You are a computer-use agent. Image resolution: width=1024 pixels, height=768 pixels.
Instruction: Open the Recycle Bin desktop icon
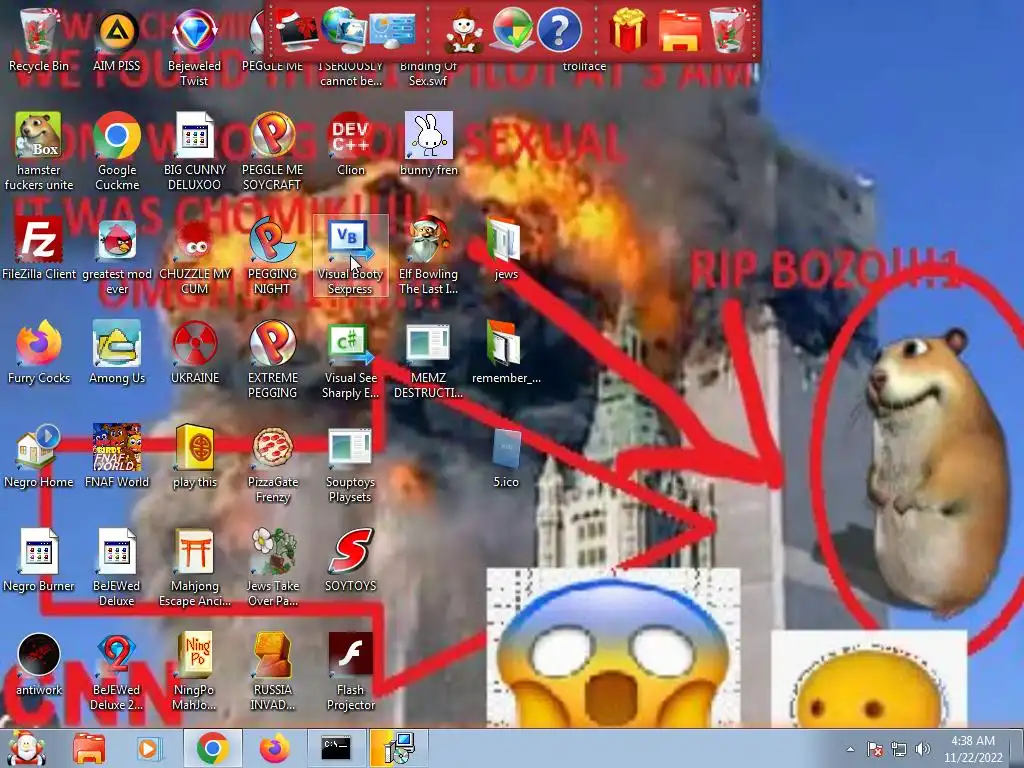[x=38, y=40]
